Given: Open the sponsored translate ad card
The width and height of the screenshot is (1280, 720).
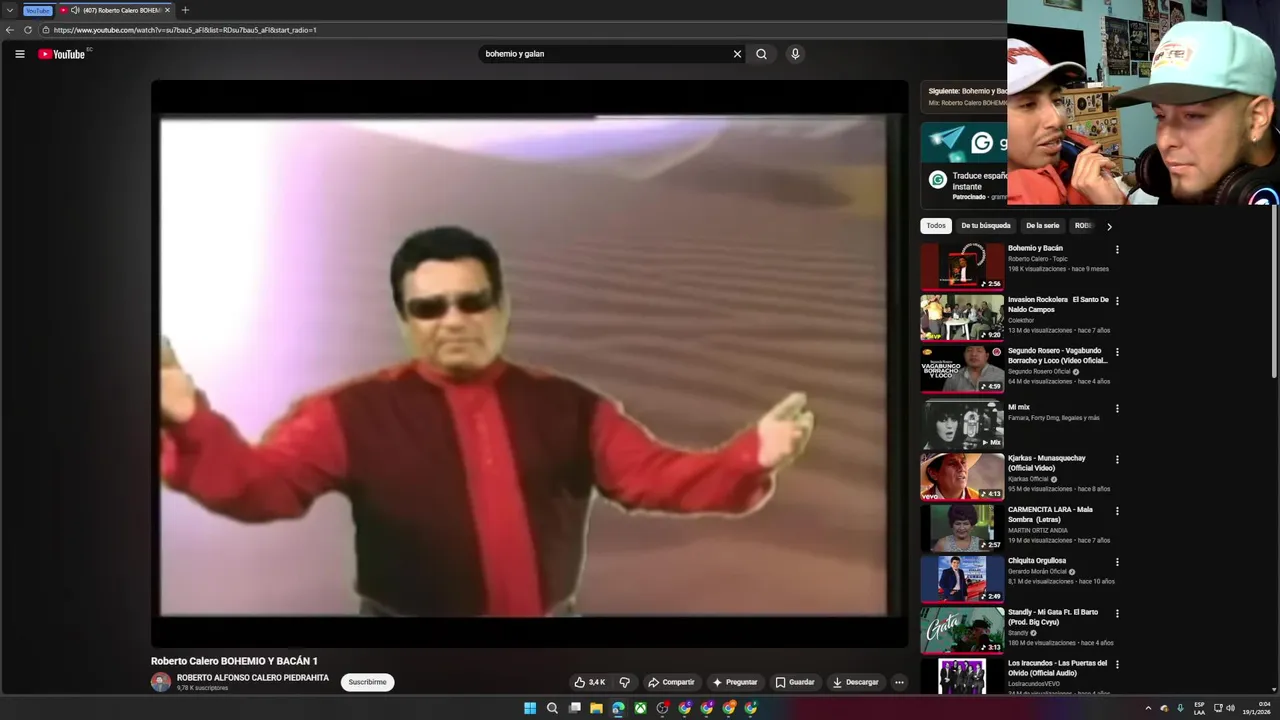Looking at the screenshot, I should click(x=964, y=163).
